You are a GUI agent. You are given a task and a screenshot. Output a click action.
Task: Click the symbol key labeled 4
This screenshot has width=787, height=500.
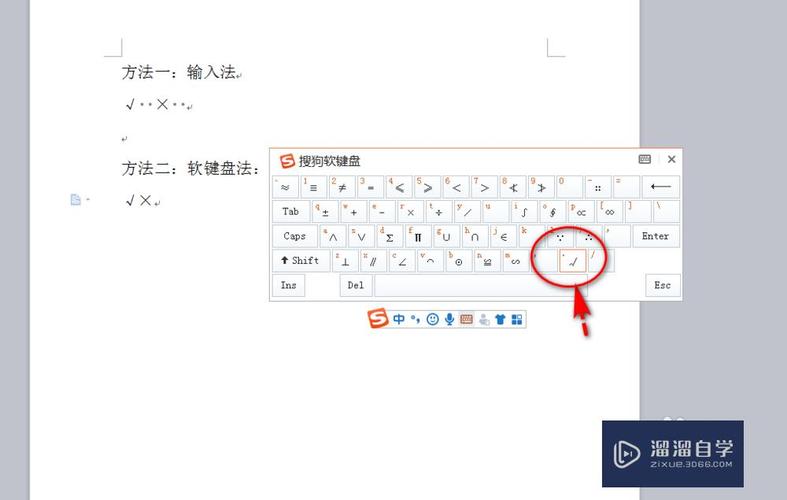pos(400,187)
